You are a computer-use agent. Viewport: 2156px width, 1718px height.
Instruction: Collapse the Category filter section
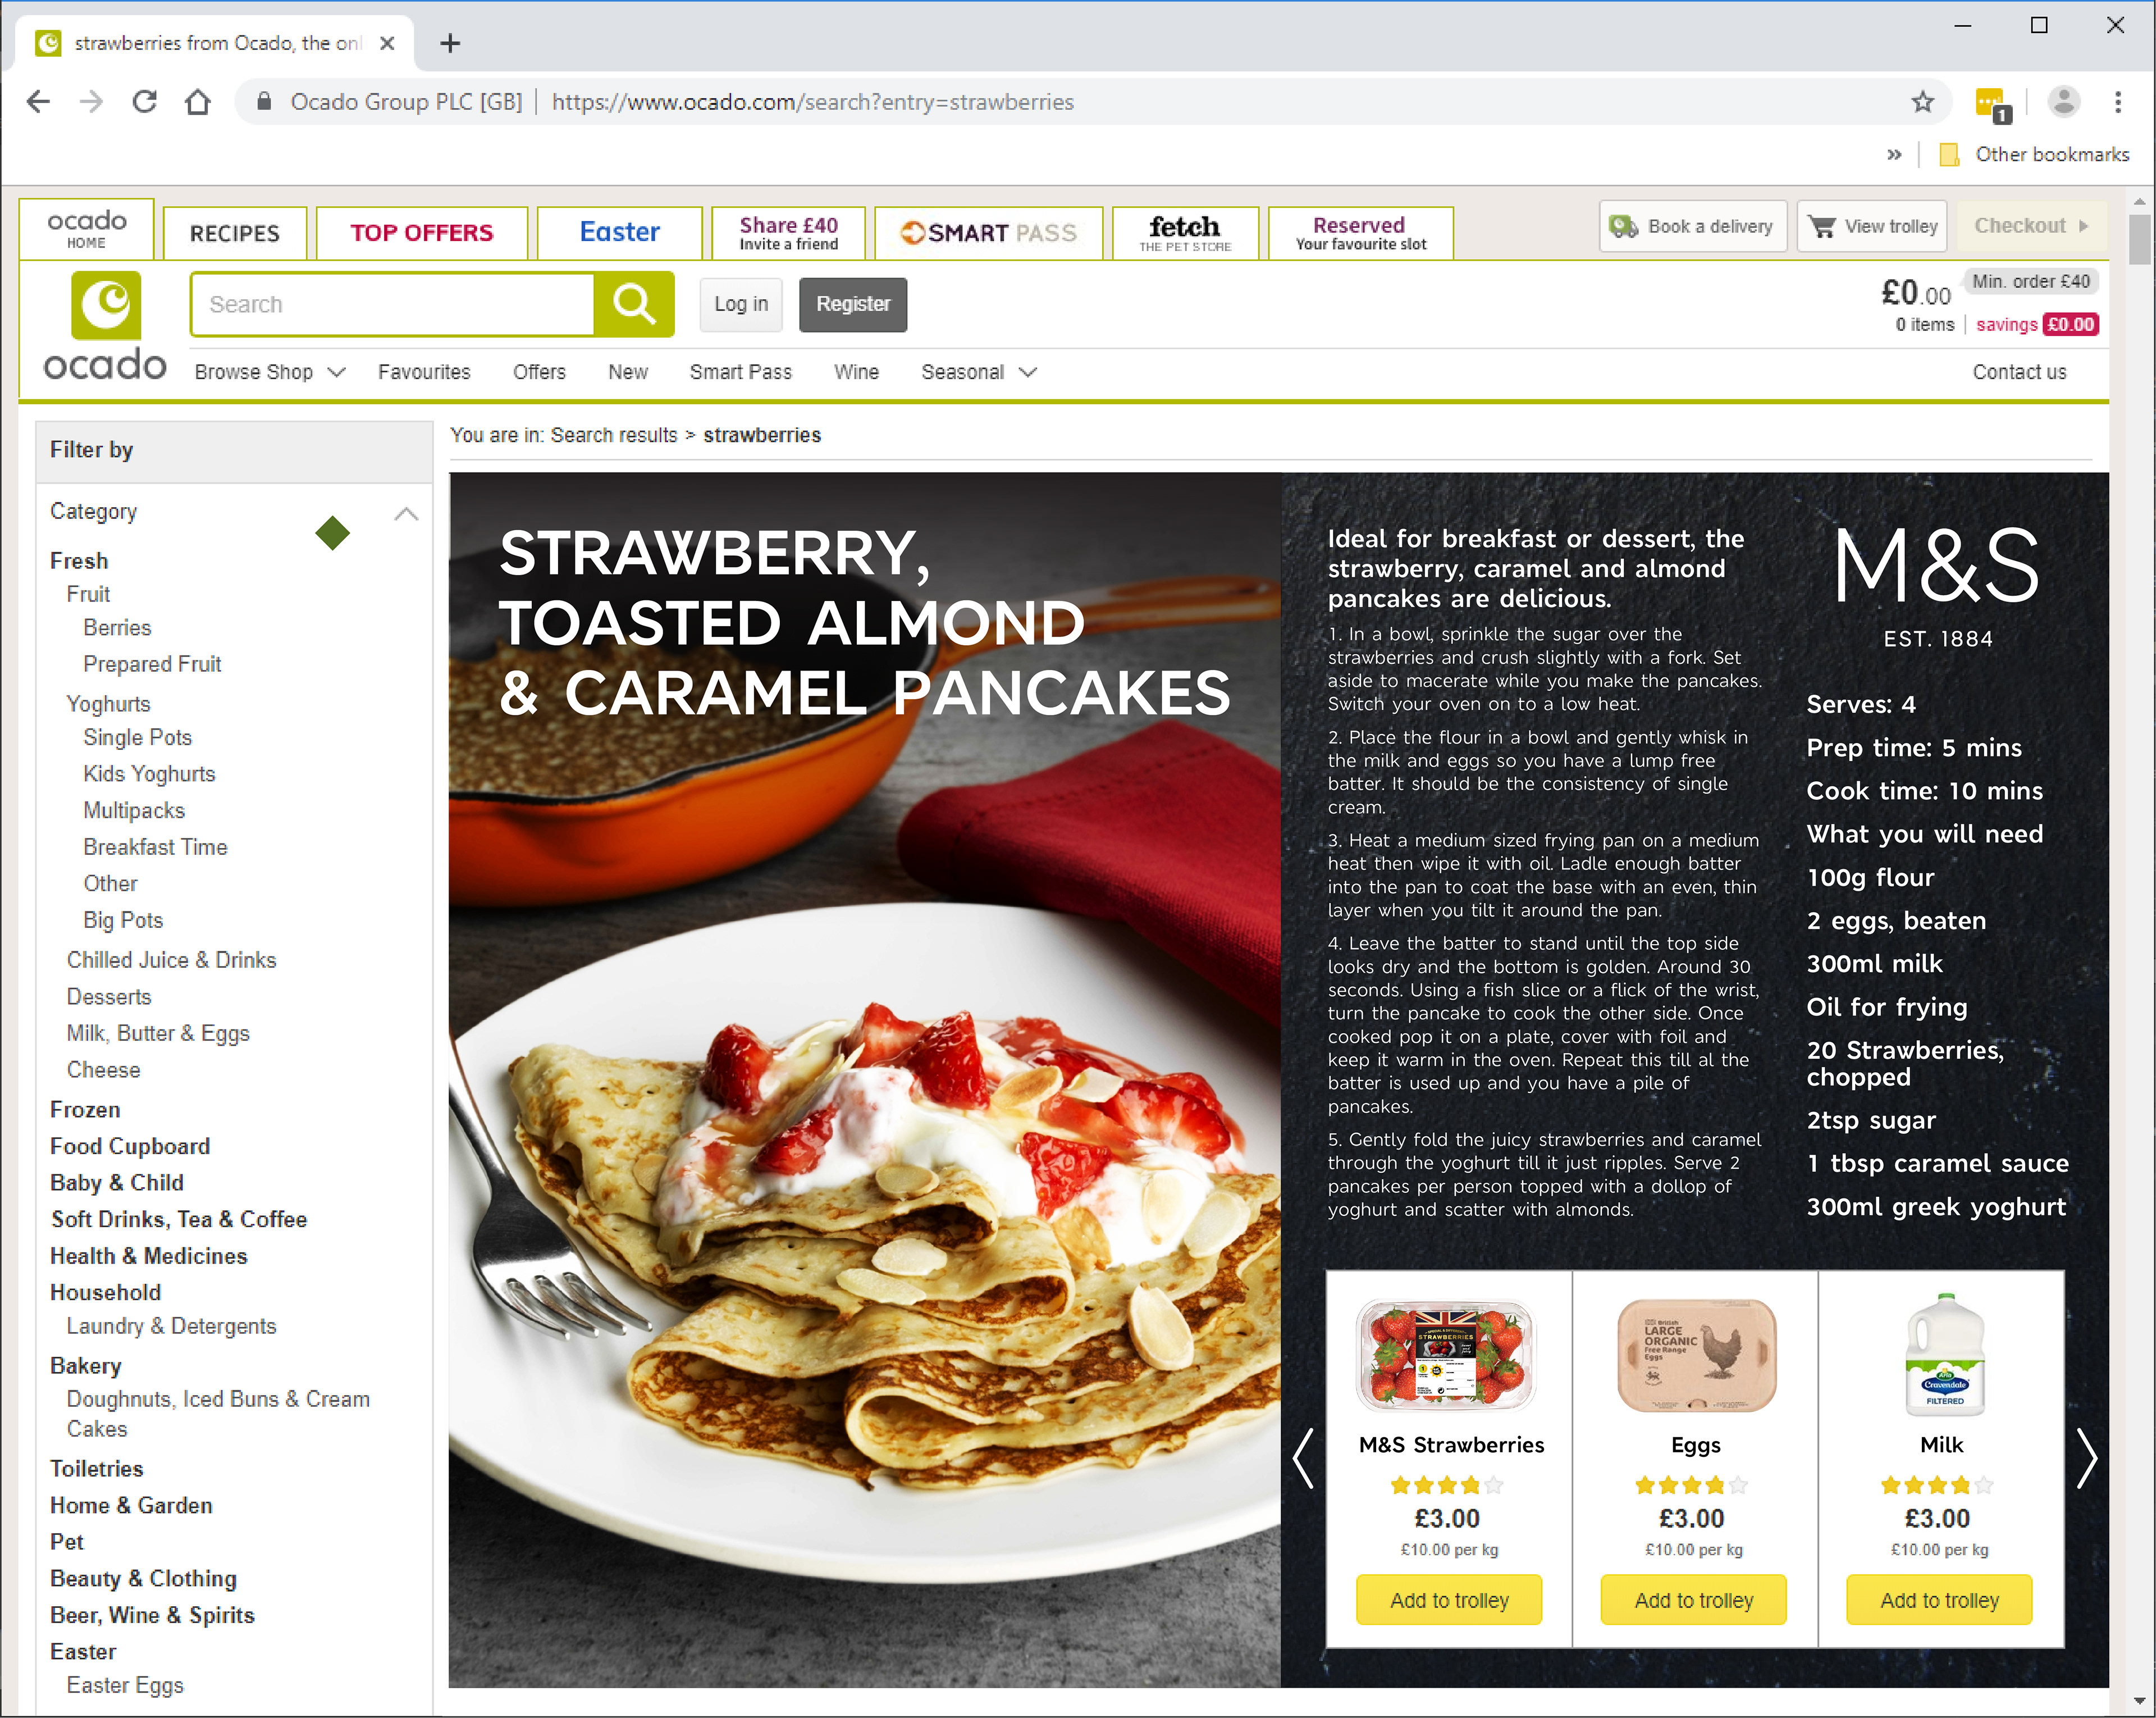click(406, 514)
